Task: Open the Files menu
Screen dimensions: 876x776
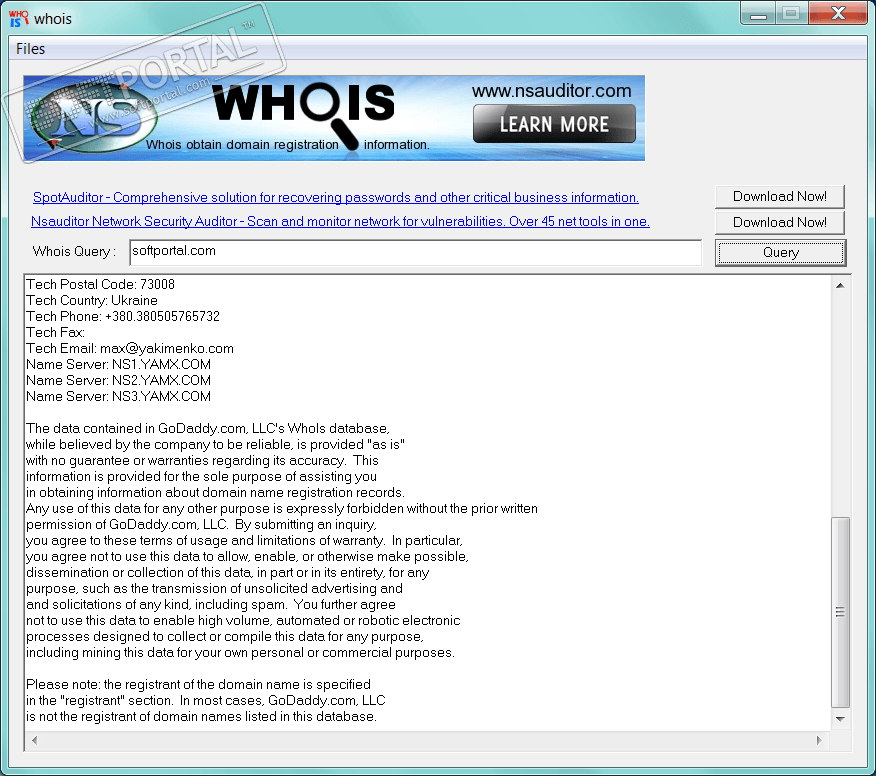Action: [30, 49]
